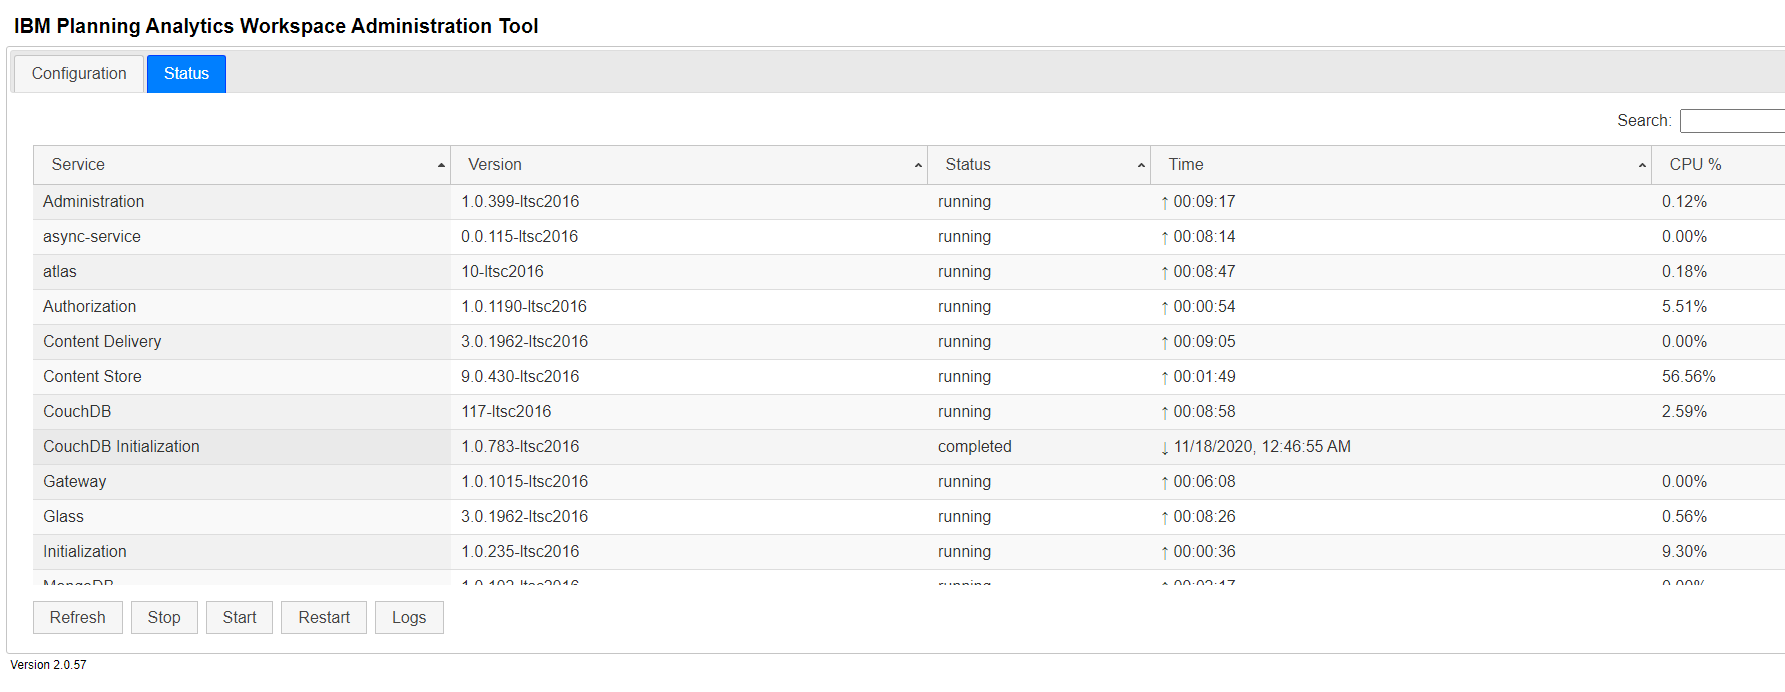Click up arrow icon beside 00:08:58
Viewport: 1785px width, 692px height.
click(1165, 413)
